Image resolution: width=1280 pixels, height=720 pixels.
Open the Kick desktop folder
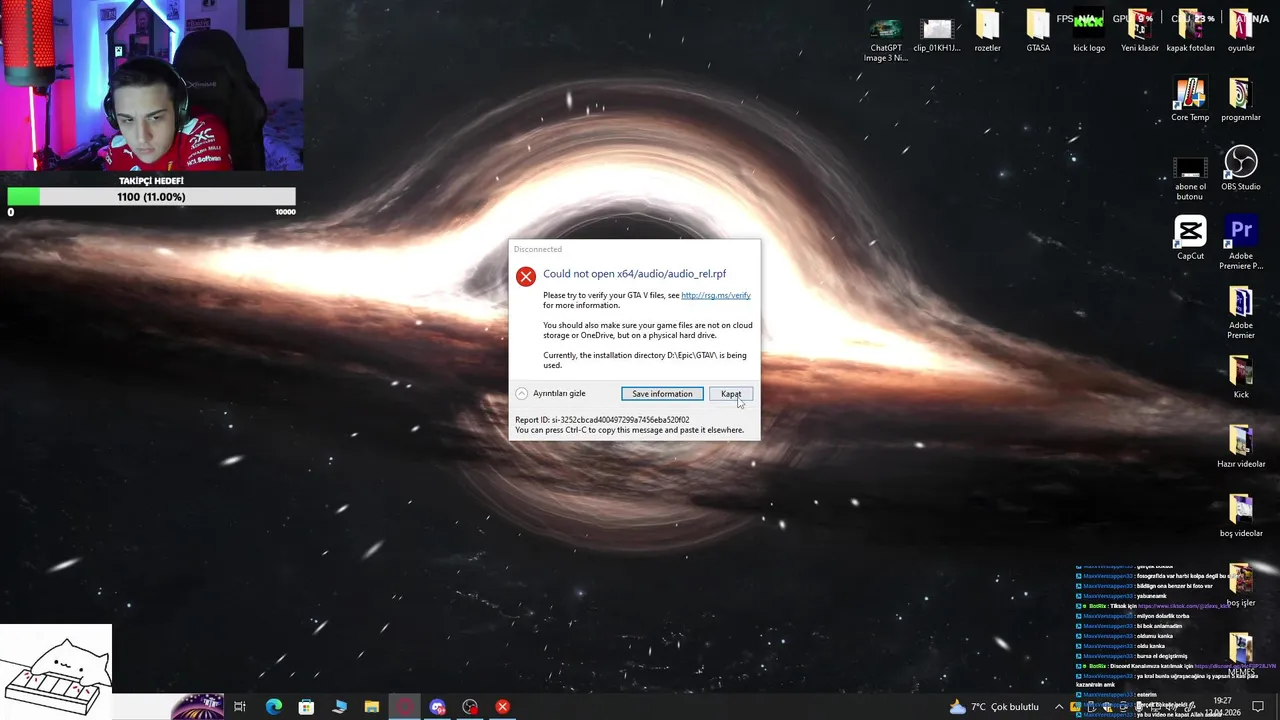pyautogui.click(x=1241, y=378)
